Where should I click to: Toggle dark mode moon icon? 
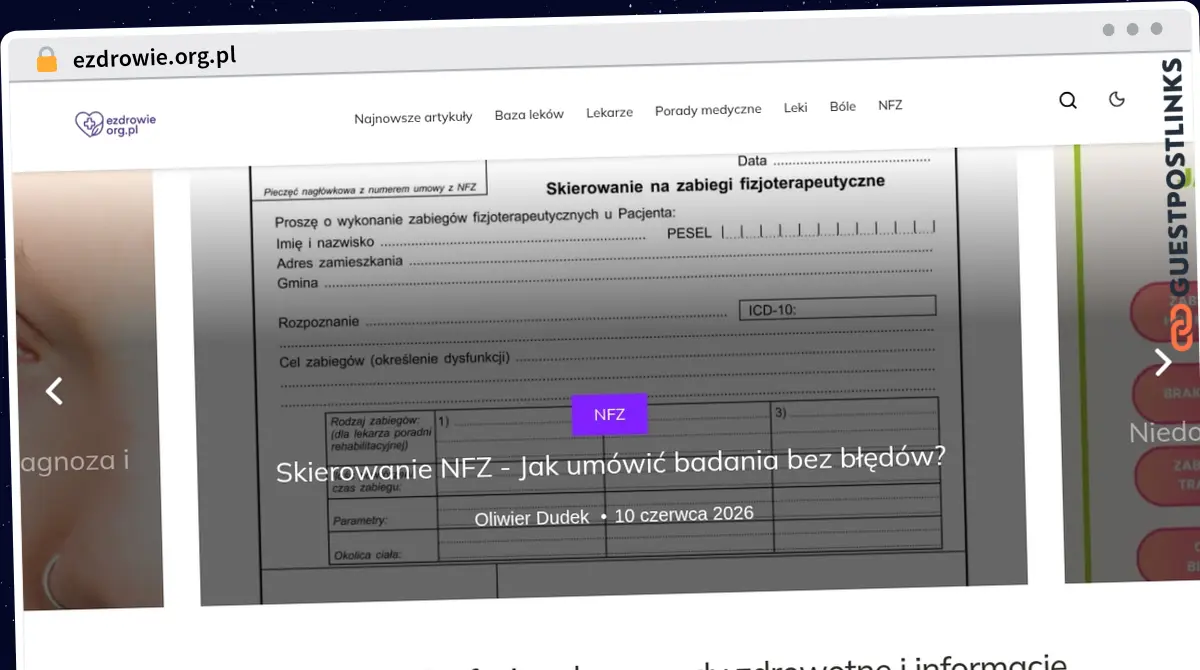pos(1117,98)
